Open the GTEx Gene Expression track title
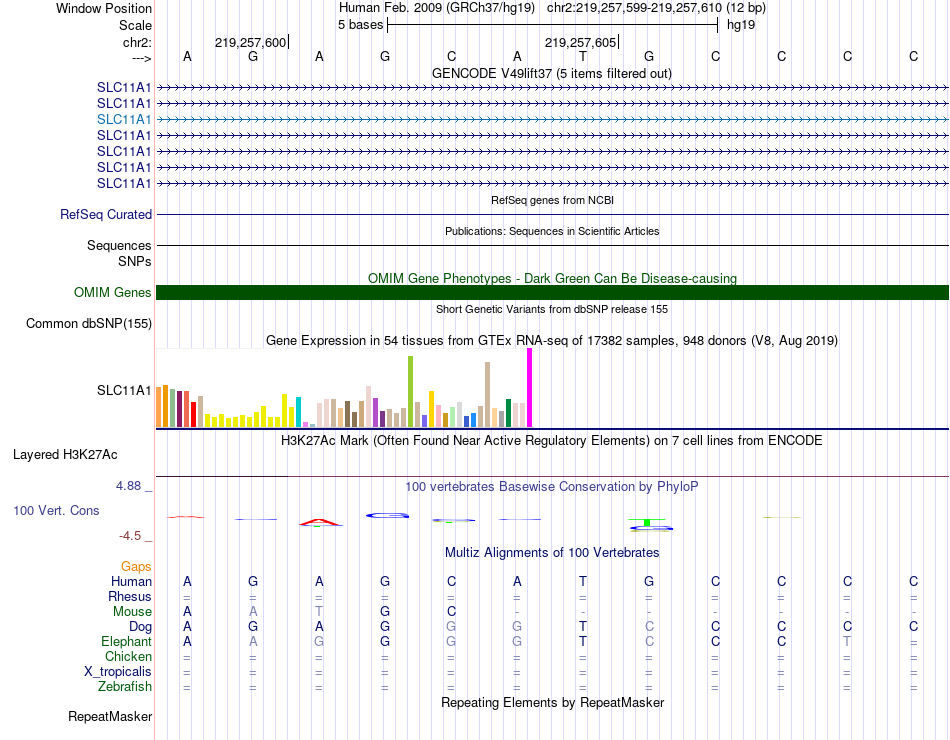 coord(551,341)
